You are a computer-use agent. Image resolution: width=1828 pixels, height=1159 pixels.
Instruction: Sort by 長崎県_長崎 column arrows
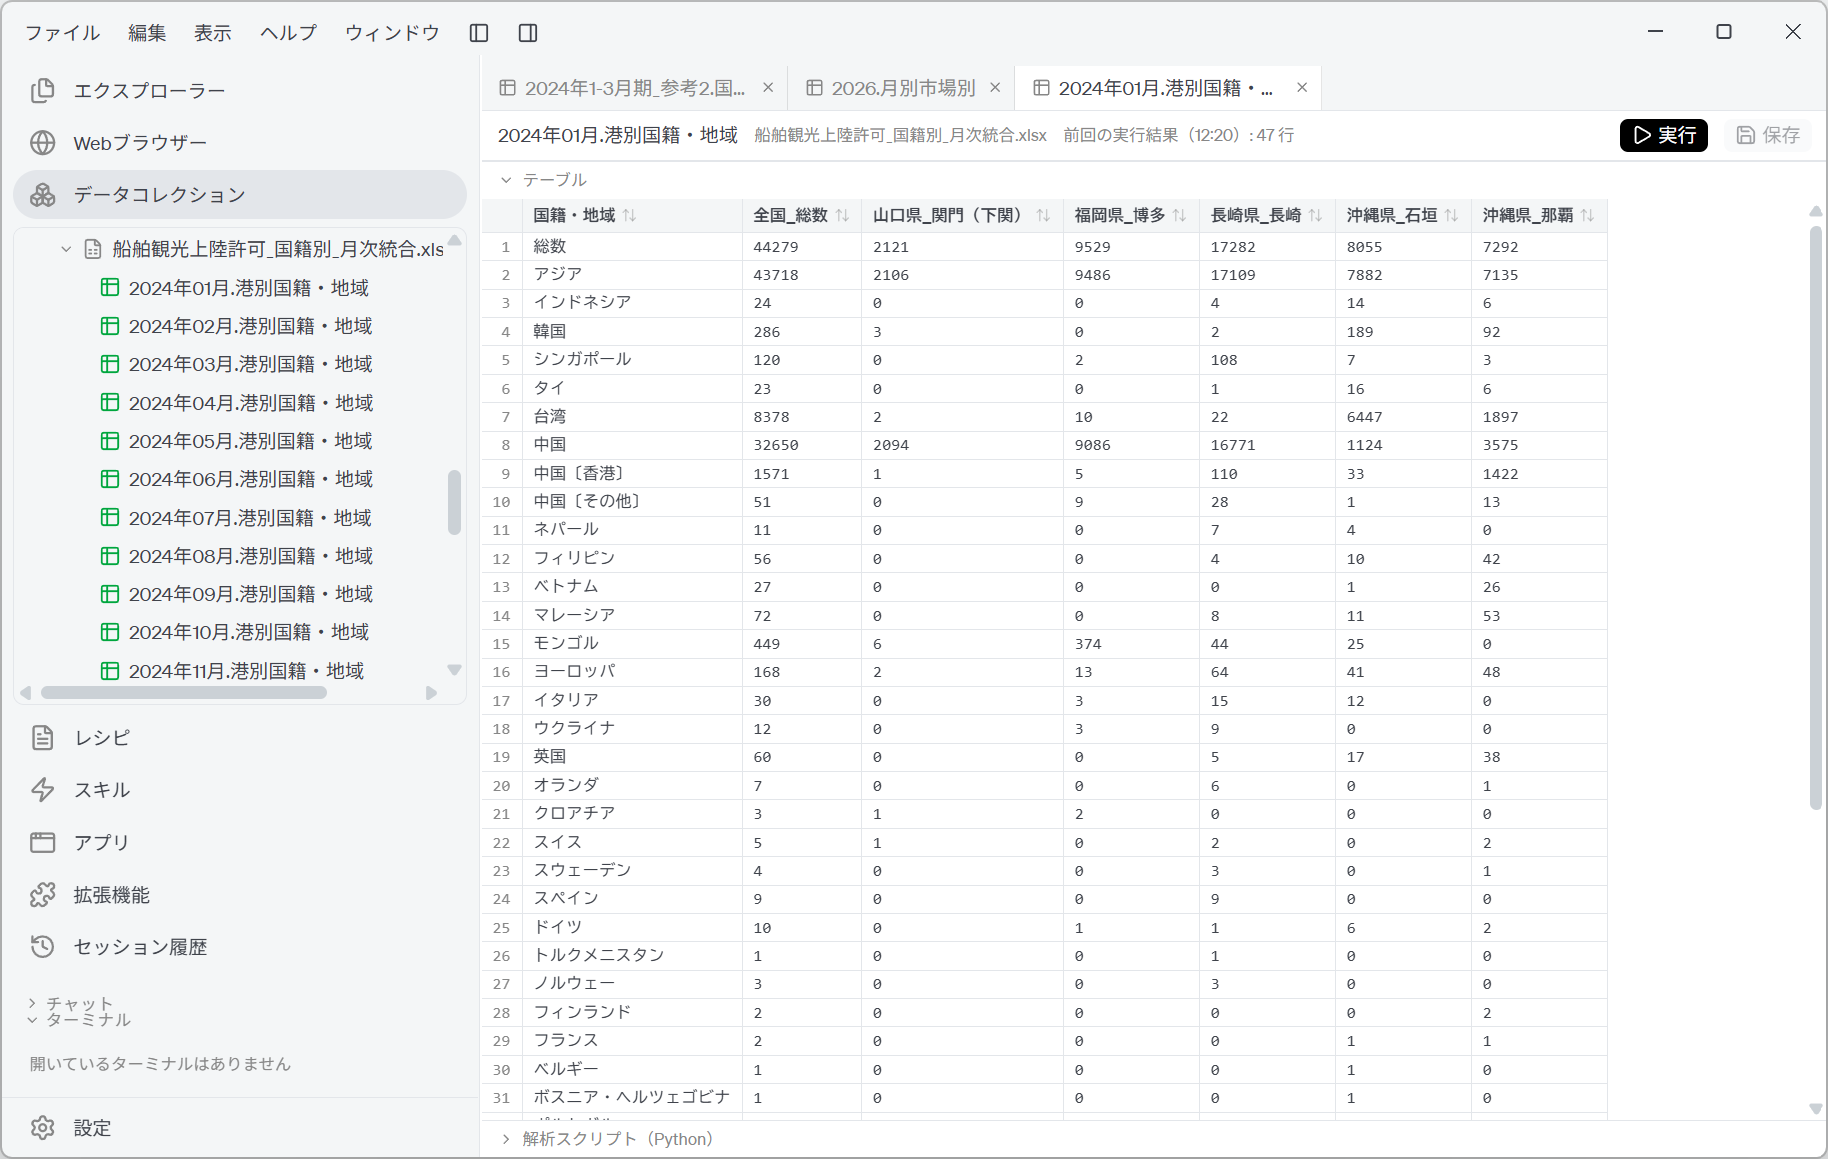point(1316,216)
